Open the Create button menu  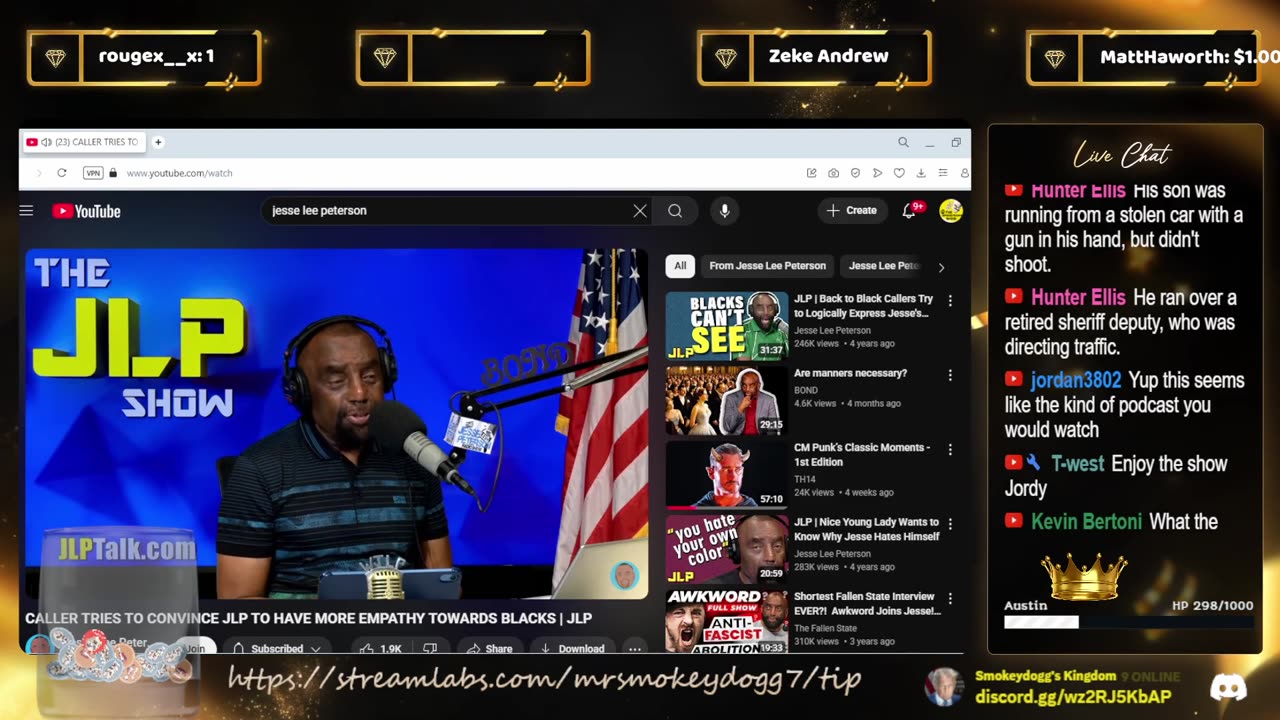tap(851, 210)
